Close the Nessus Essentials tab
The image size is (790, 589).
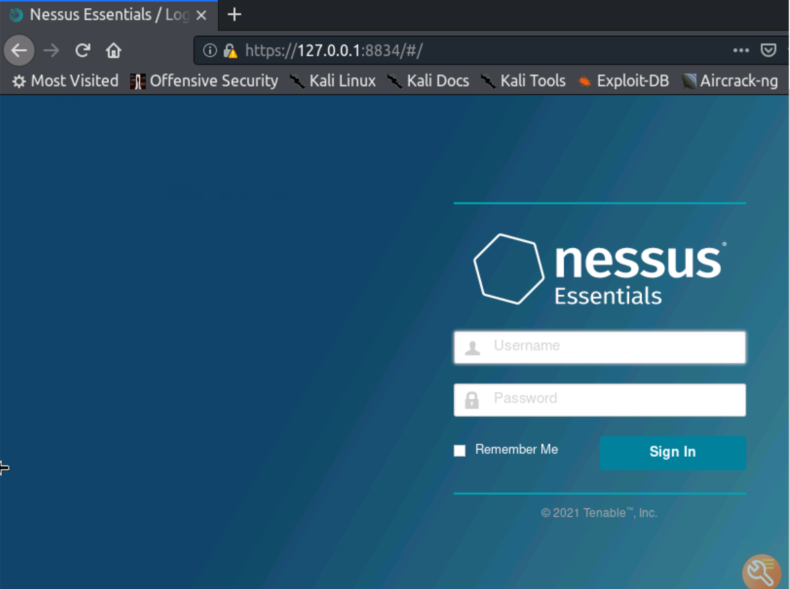(x=201, y=15)
